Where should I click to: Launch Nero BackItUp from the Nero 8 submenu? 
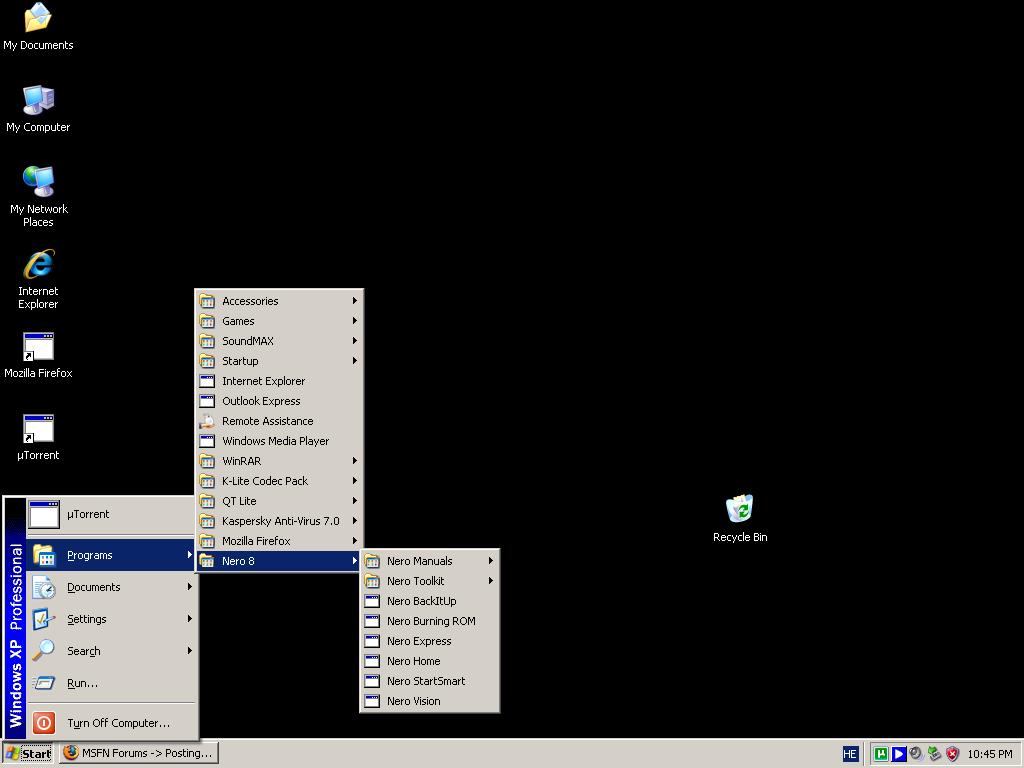pos(430,601)
